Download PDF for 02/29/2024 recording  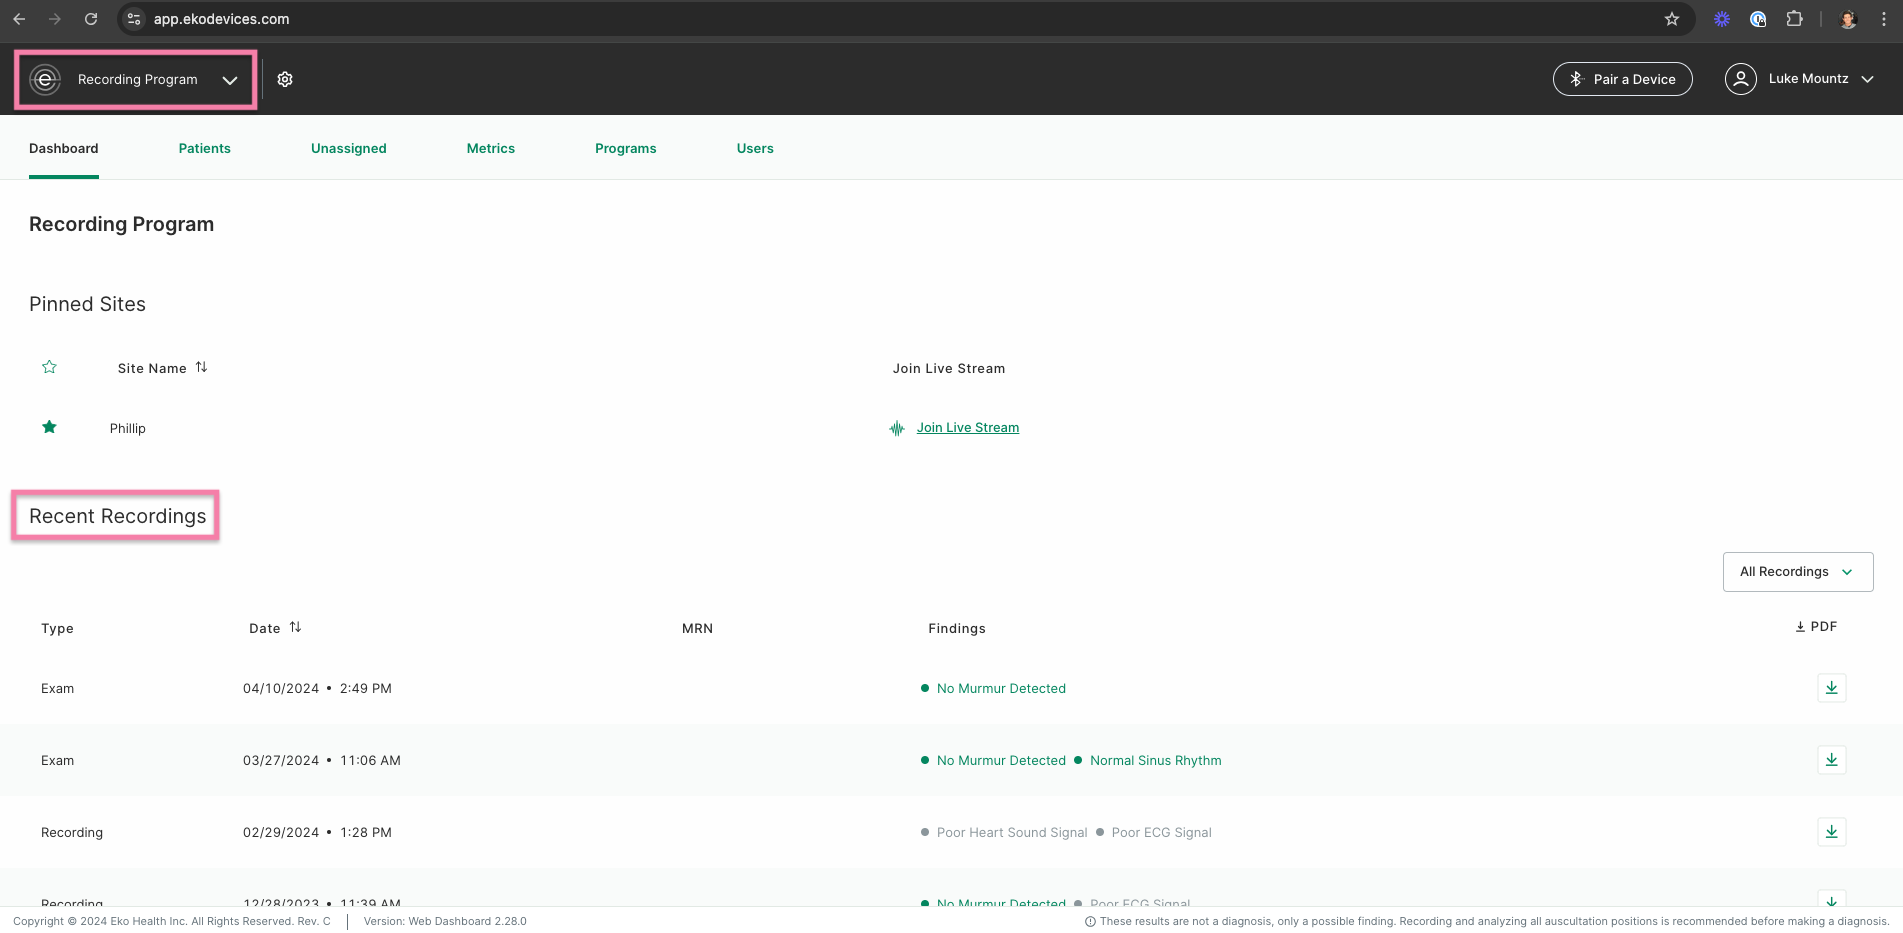(1832, 832)
